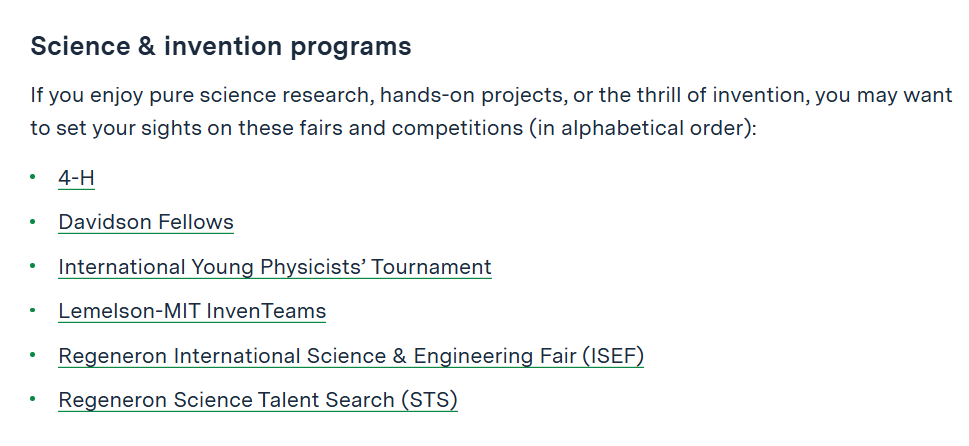969x446 pixels.
Task: Click the bullet beside Lemelson-MIT InvenTeams
Action: (33, 311)
